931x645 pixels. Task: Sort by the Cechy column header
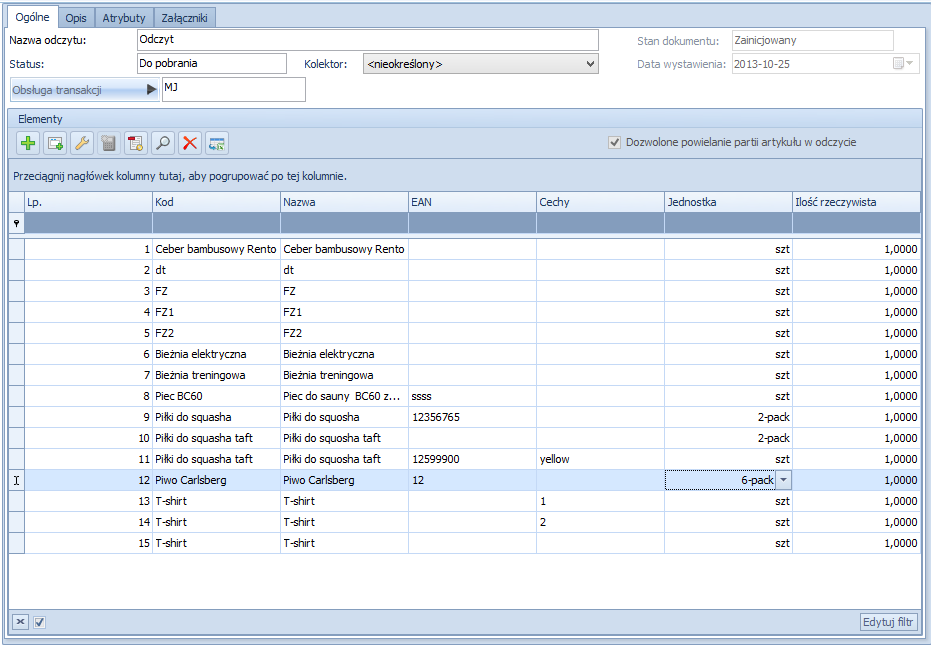tap(600, 202)
